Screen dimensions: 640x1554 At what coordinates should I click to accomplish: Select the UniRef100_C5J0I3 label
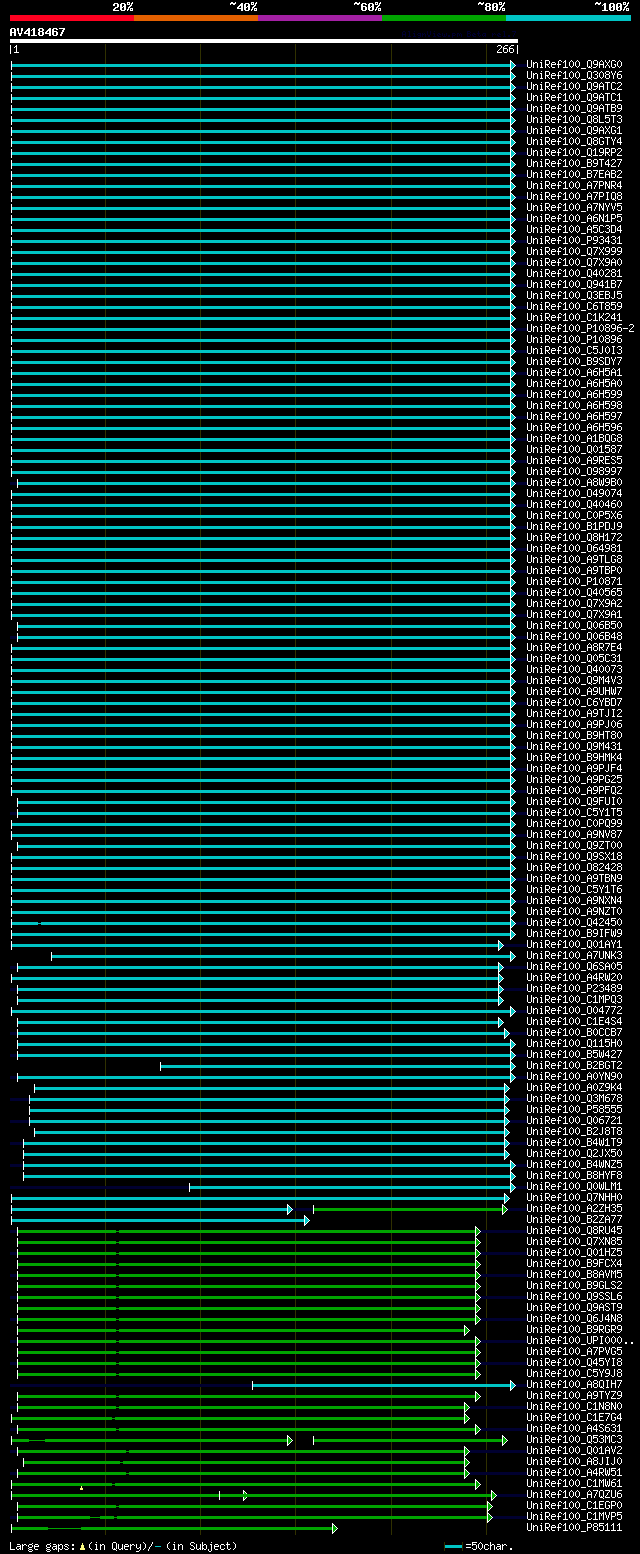point(574,350)
